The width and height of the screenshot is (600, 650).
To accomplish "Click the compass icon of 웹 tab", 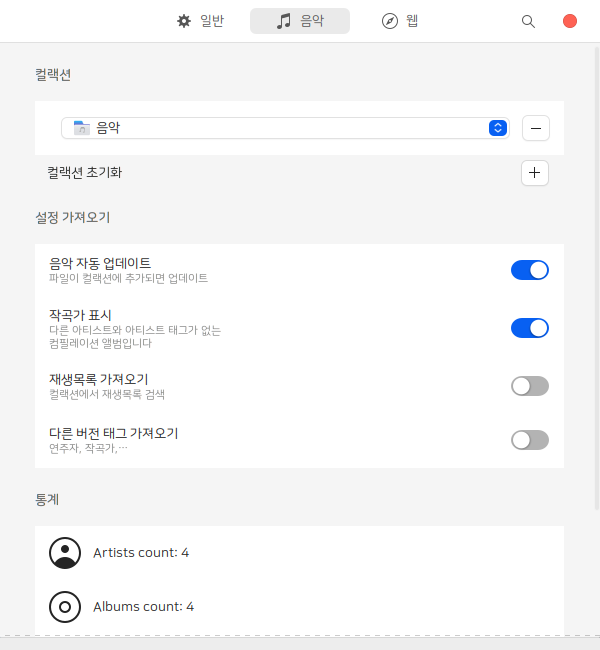I will pos(390,21).
